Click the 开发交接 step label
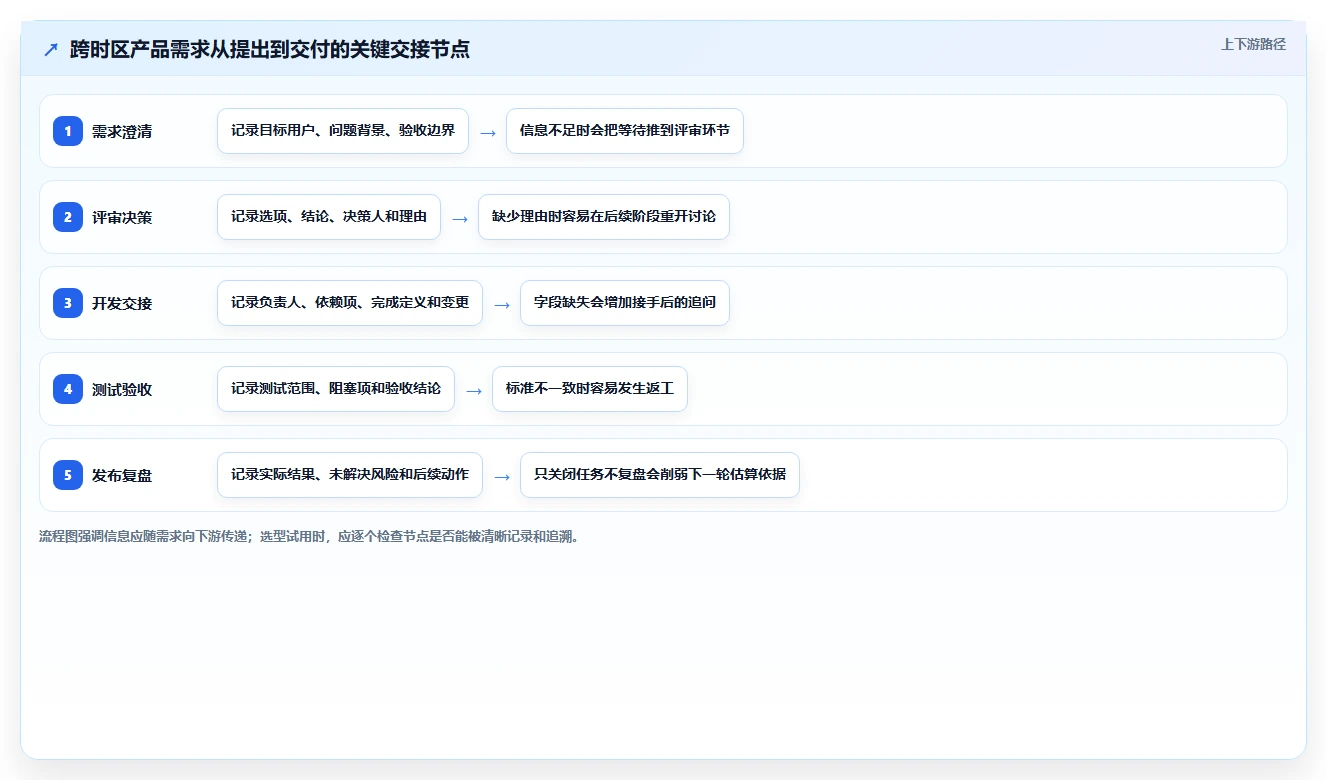Screen dimensions: 1327x780 coord(122,303)
